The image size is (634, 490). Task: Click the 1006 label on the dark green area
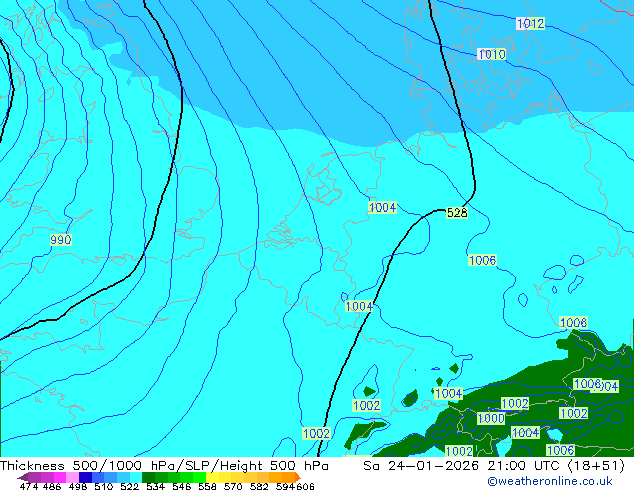560,450
